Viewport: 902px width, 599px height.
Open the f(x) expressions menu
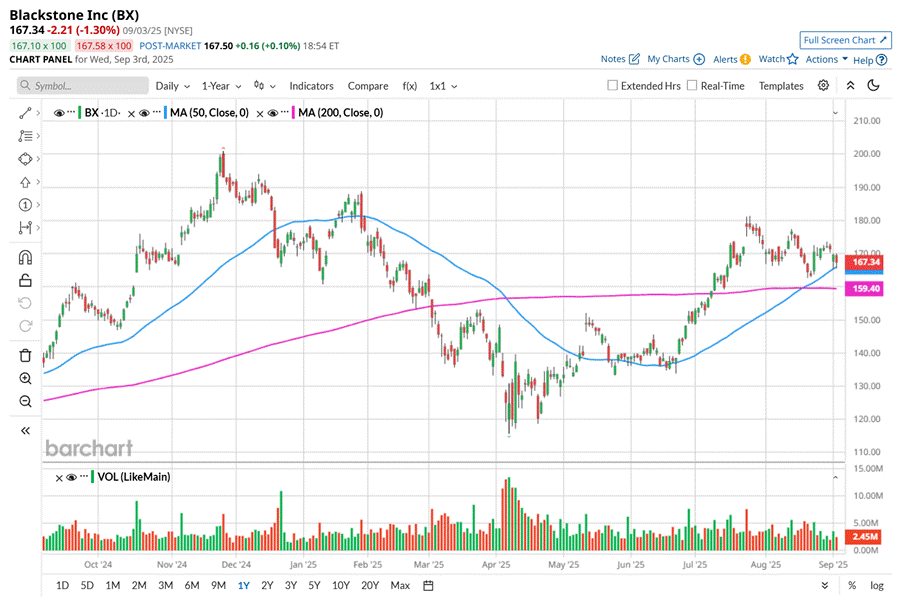click(x=410, y=86)
